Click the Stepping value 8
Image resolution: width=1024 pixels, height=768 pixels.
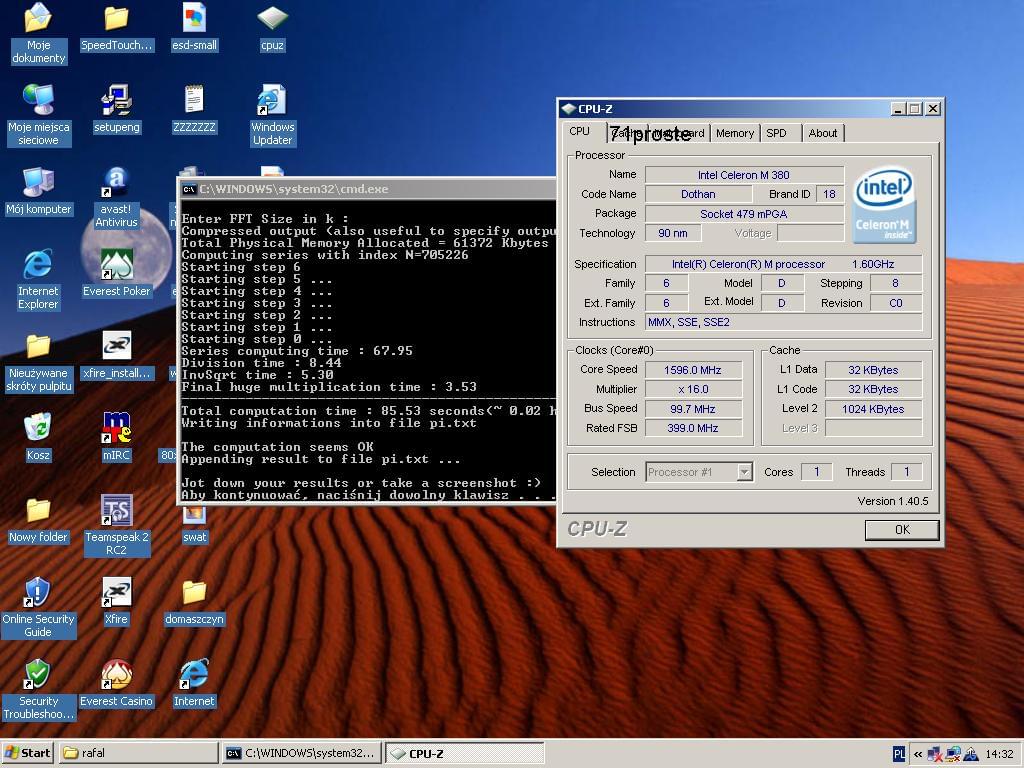(x=895, y=283)
